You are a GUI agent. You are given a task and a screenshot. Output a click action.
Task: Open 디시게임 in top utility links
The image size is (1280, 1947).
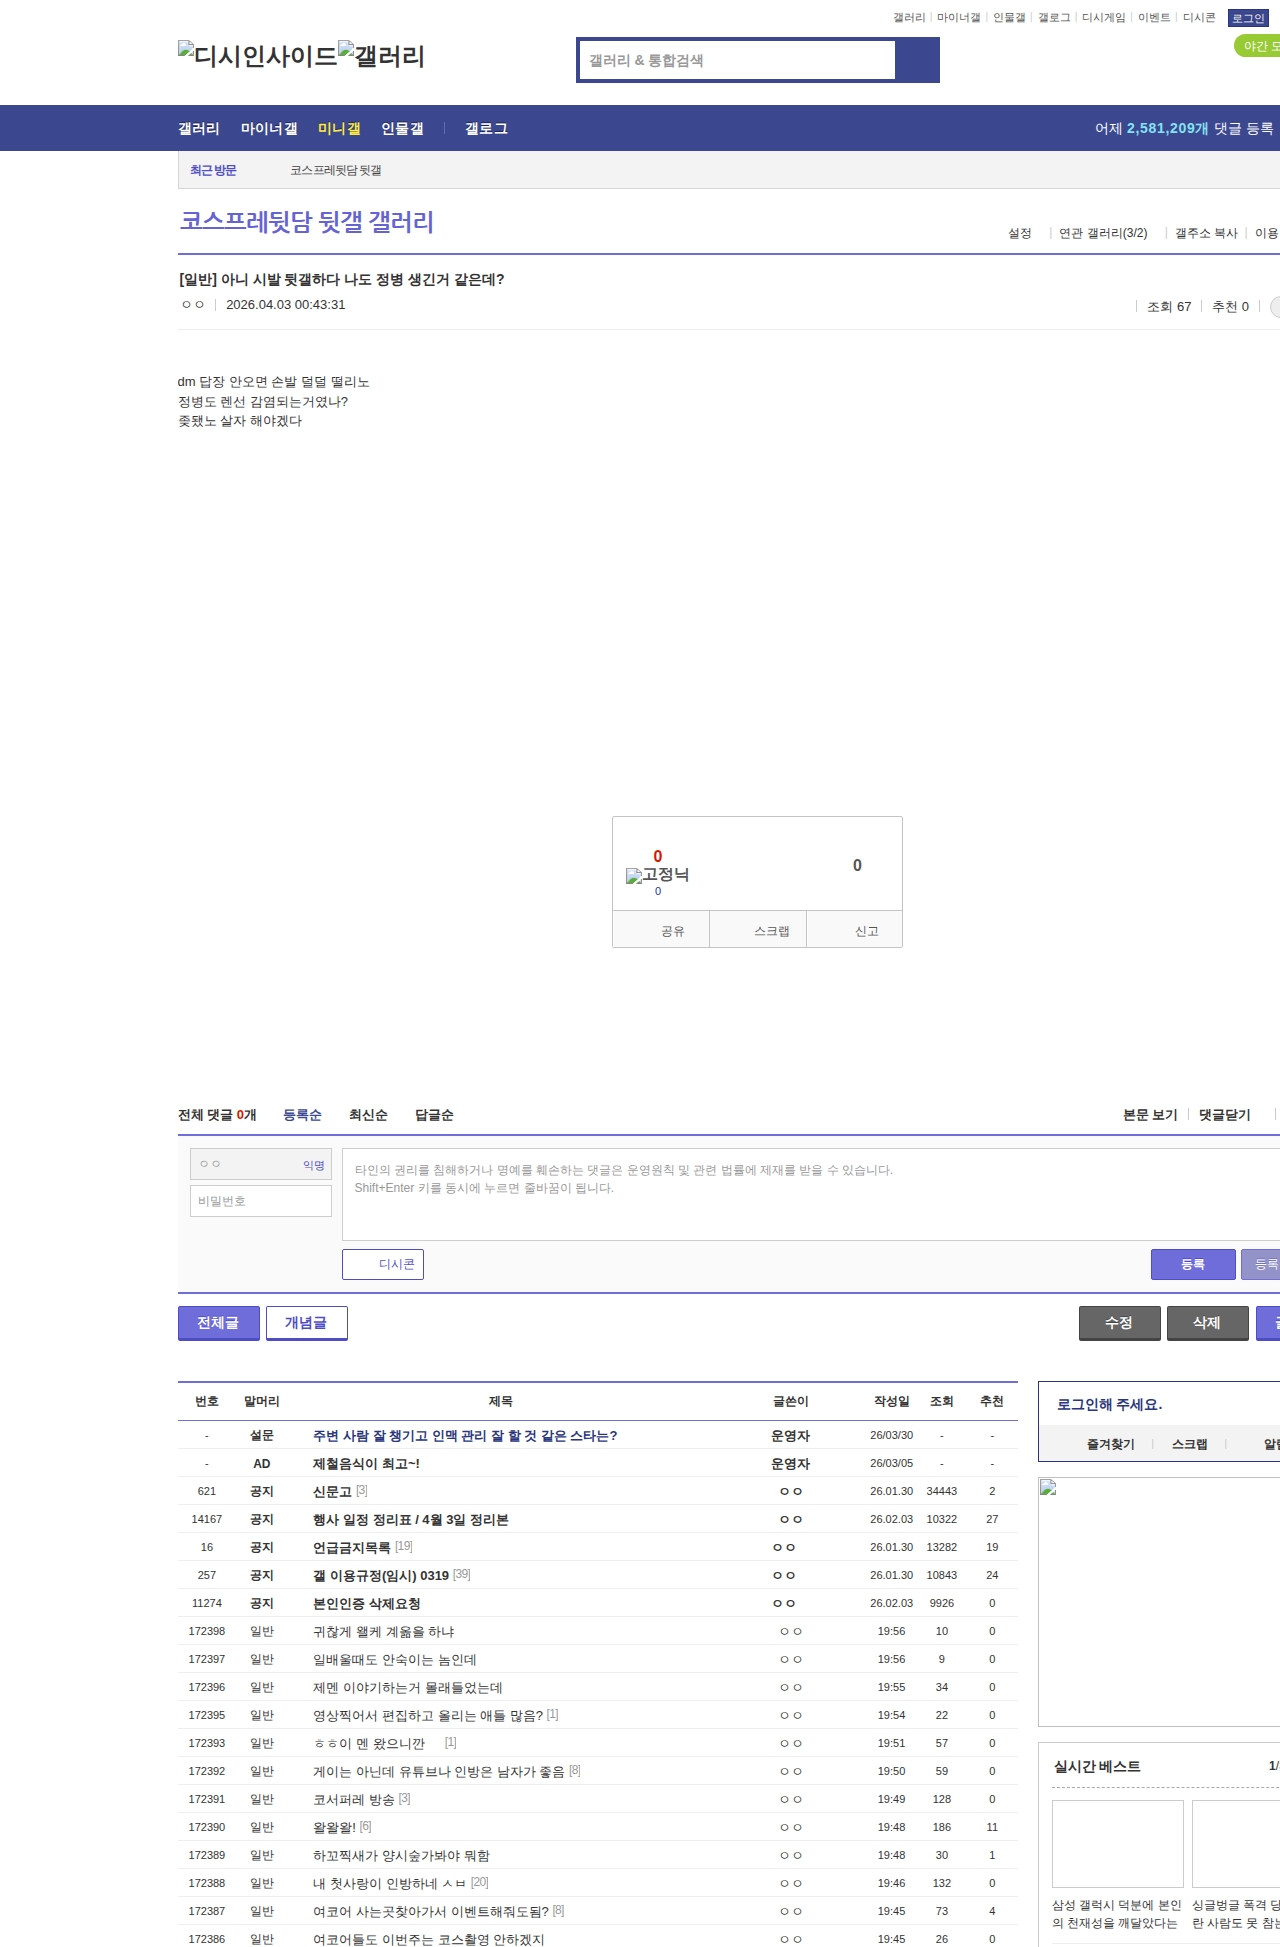point(1103,18)
